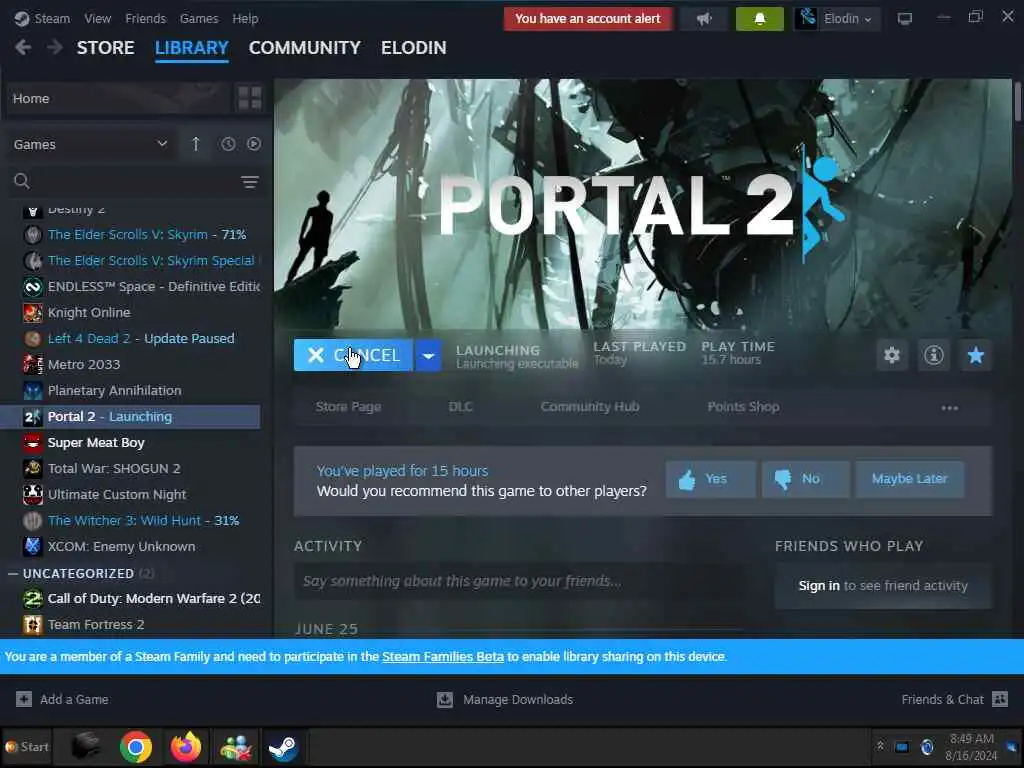Switch to Big Picture mode icon

904,18
